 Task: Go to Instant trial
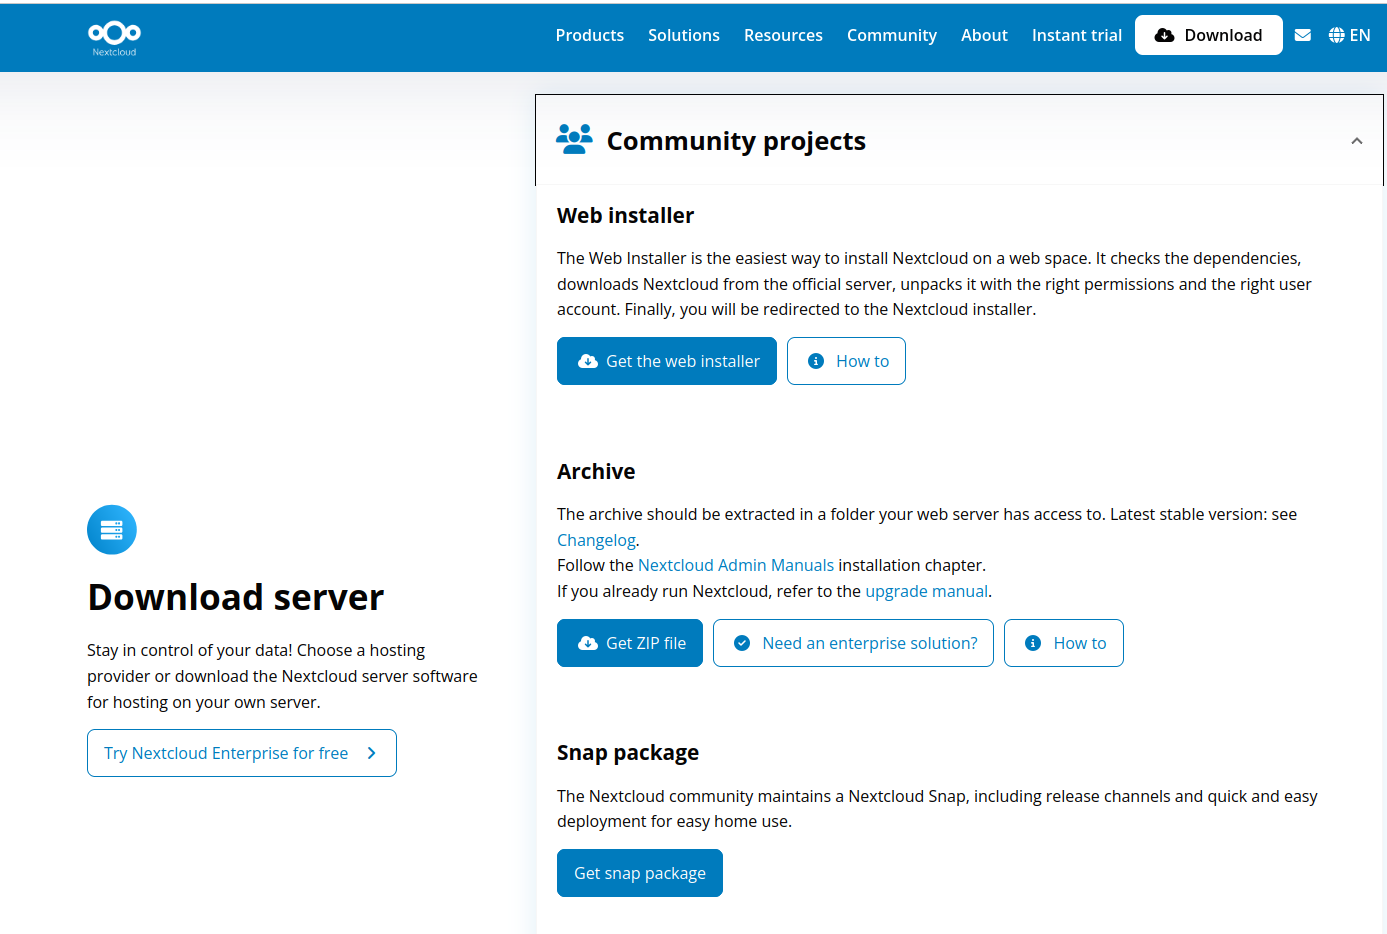(1077, 35)
